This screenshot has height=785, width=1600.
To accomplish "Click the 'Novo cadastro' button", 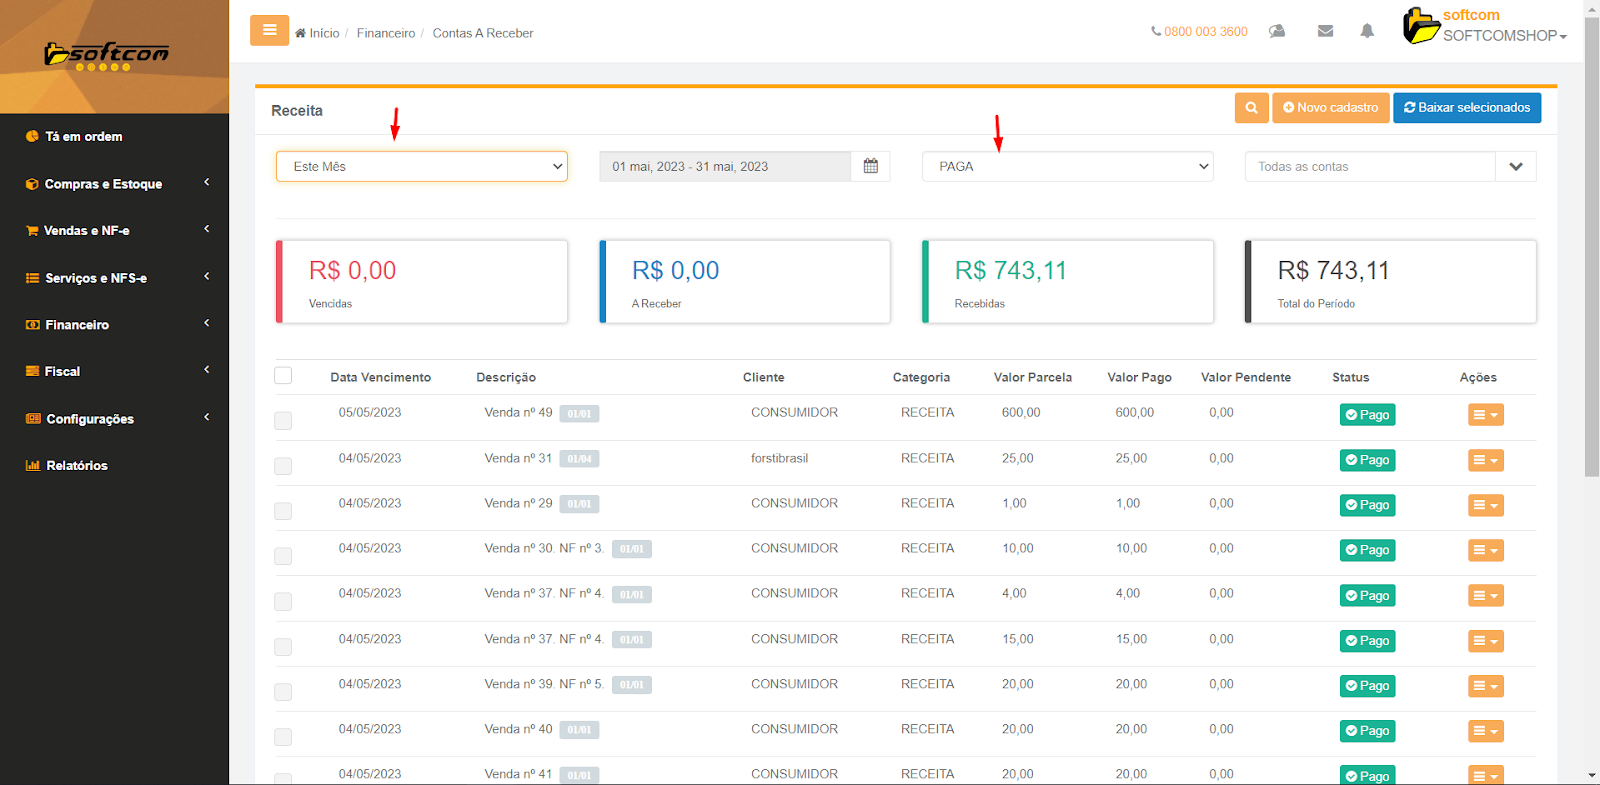I will [x=1330, y=108].
